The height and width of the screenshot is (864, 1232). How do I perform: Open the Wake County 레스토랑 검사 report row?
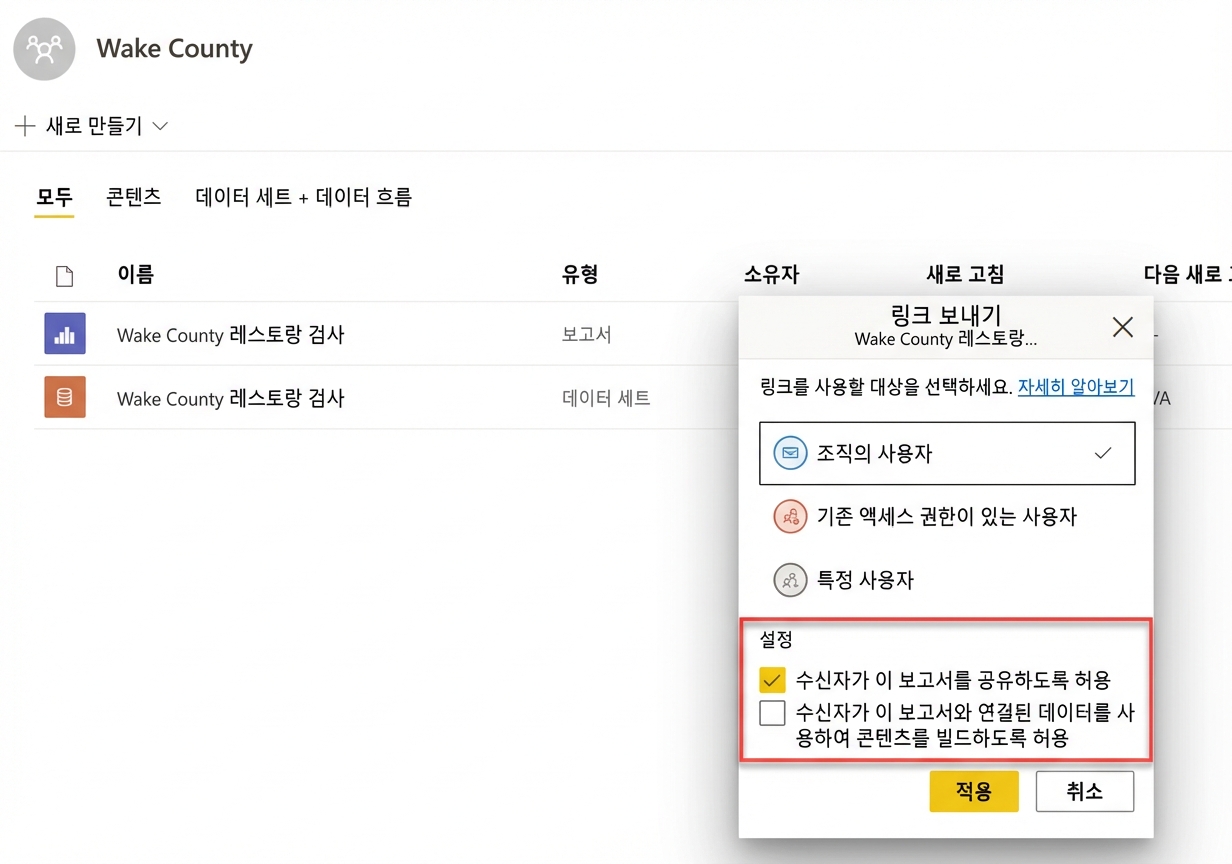pyautogui.click(x=231, y=335)
